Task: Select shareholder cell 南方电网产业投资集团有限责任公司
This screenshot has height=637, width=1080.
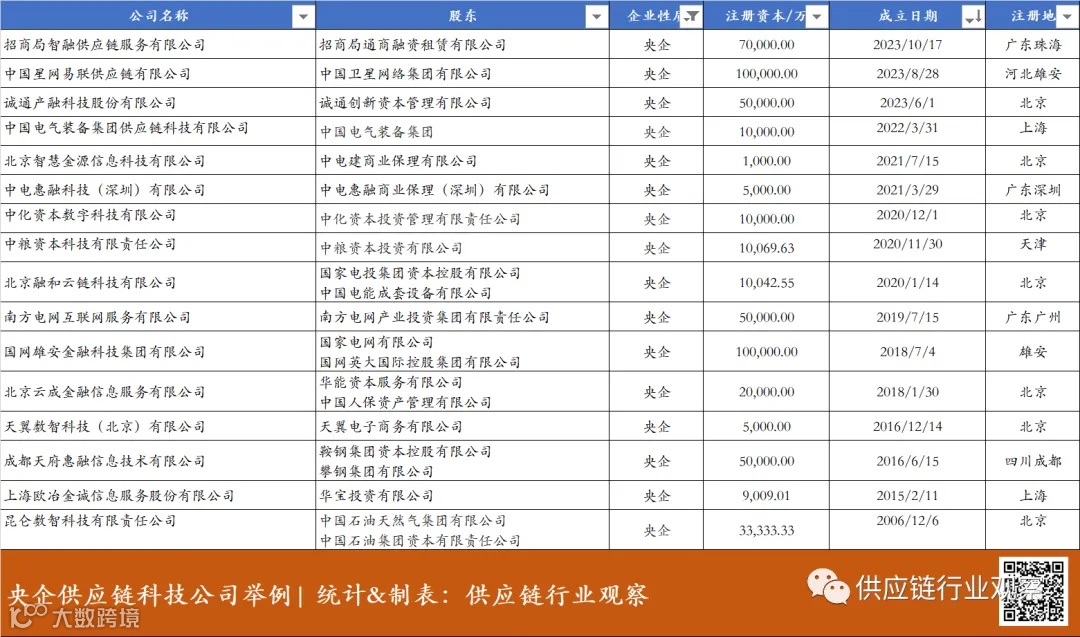Action: pyautogui.click(x=463, y=317)
